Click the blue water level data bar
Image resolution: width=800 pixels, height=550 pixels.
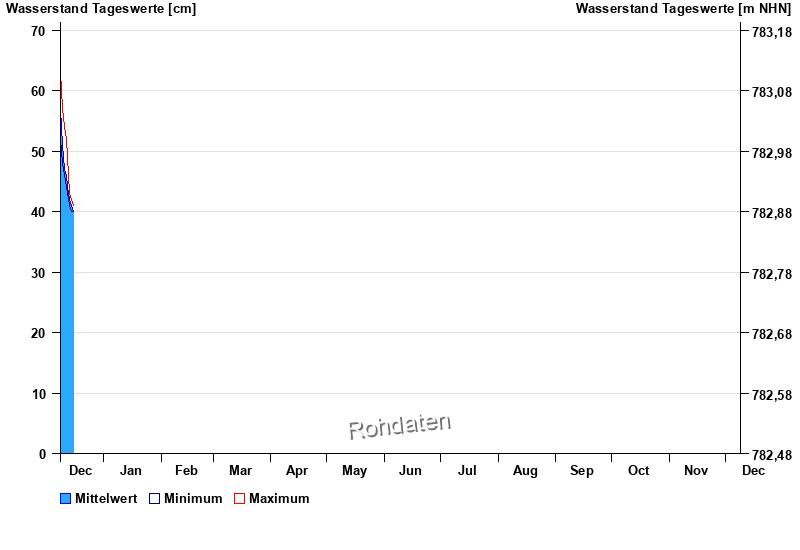[x=66, y=330]
